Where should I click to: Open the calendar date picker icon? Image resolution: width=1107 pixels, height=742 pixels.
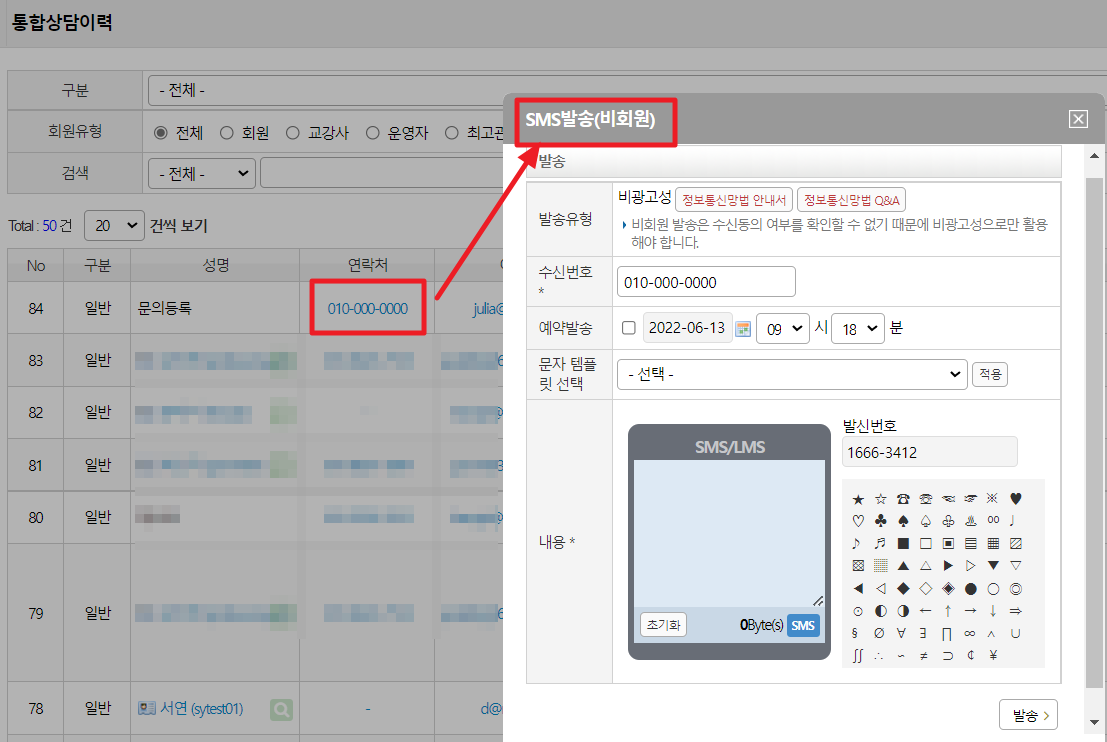743,329
